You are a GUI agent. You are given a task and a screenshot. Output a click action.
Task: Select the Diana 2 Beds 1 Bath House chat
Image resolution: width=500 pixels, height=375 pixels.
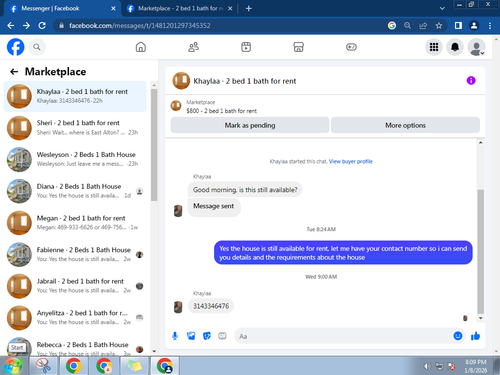tap(75, 191)
